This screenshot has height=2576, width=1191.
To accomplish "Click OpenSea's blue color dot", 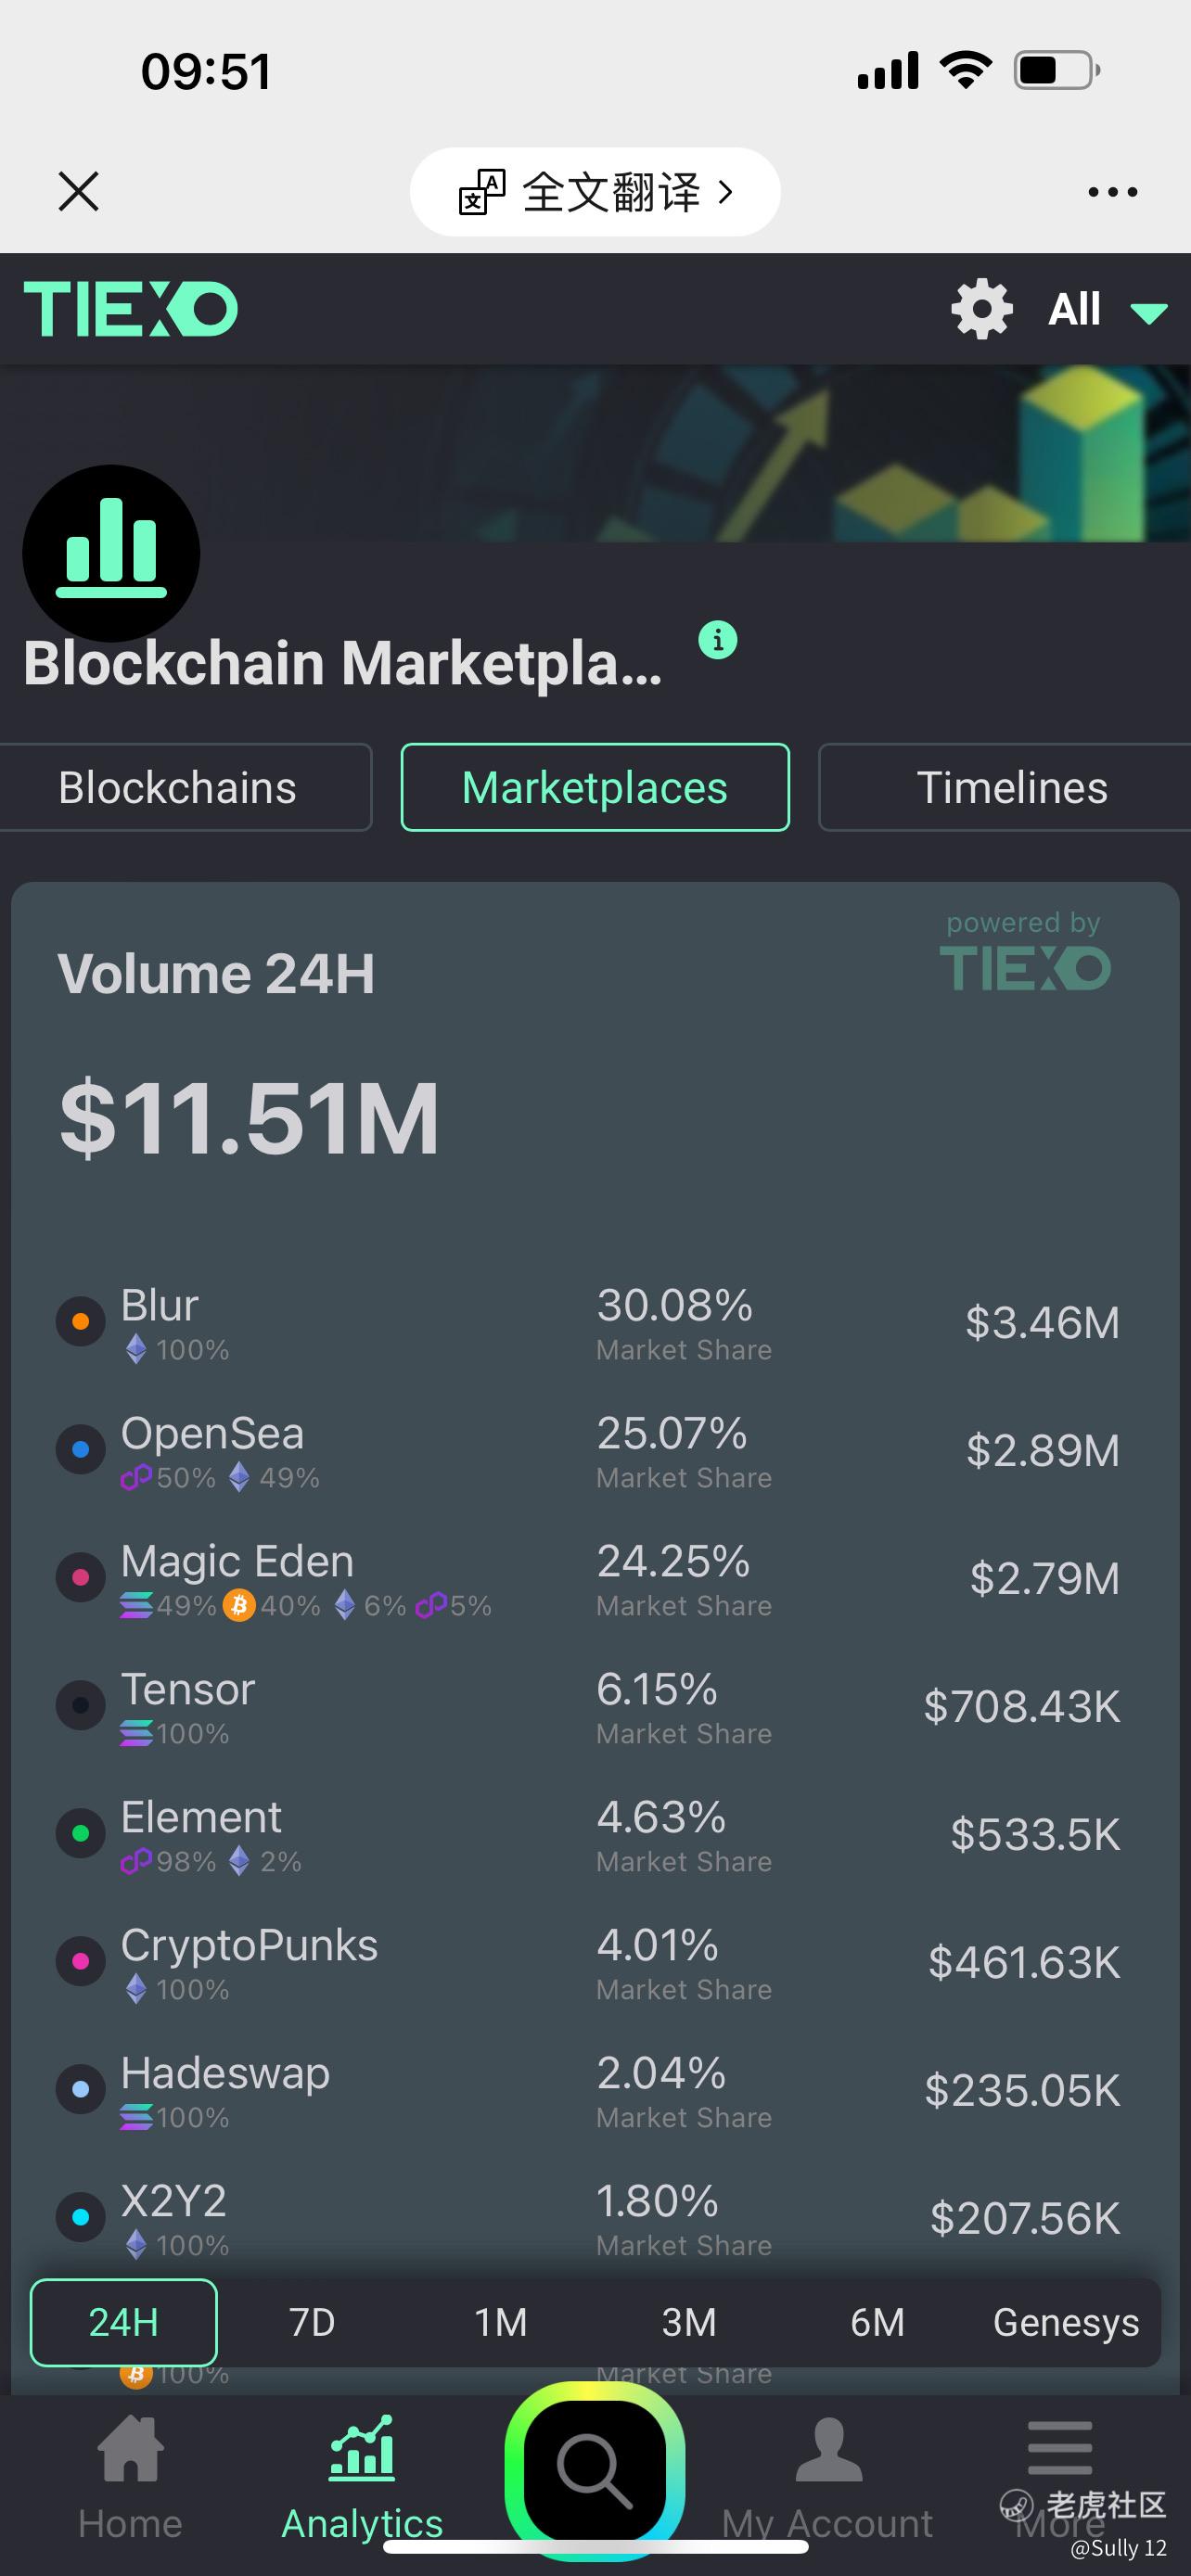I will tap(81, 1449).
